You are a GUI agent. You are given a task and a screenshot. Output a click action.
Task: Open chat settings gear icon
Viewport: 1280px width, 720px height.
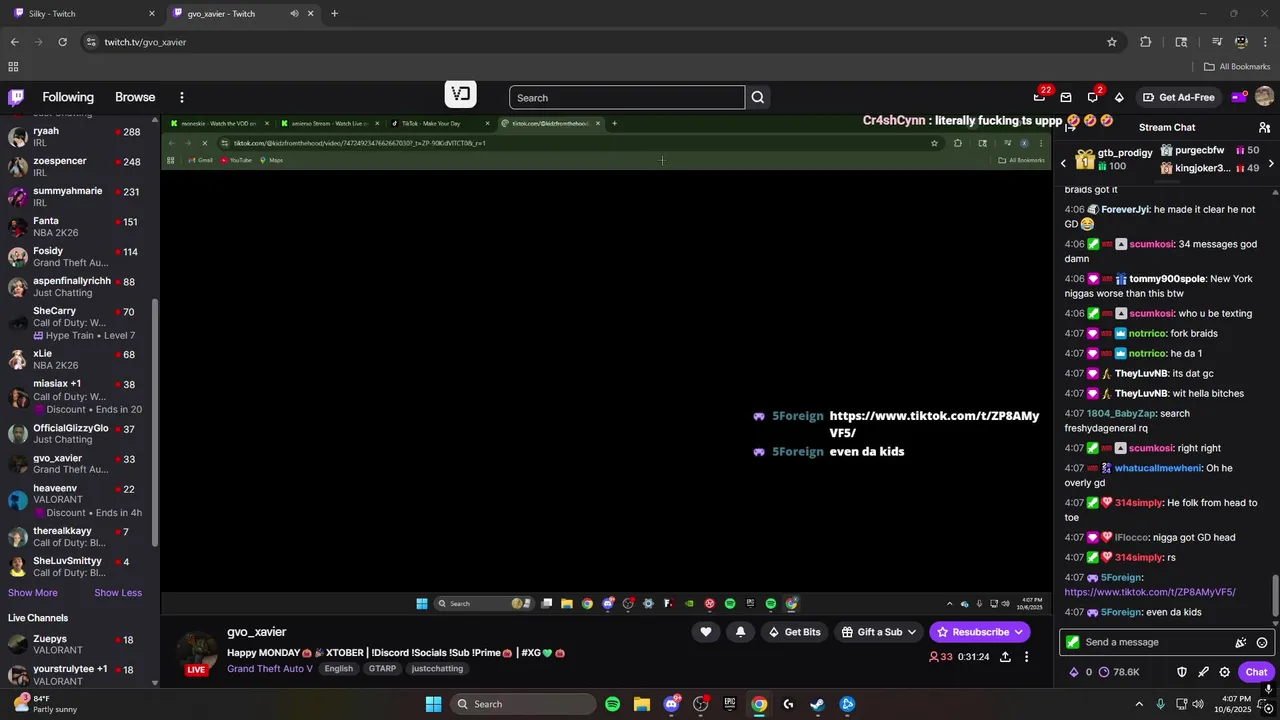pyautogui.click(x=1225, y=672)
